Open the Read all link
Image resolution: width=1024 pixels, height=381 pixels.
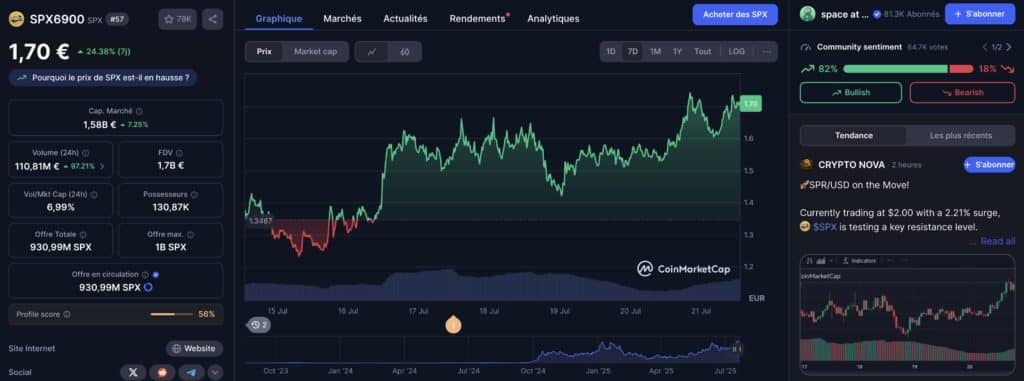(x=997, y=241)
